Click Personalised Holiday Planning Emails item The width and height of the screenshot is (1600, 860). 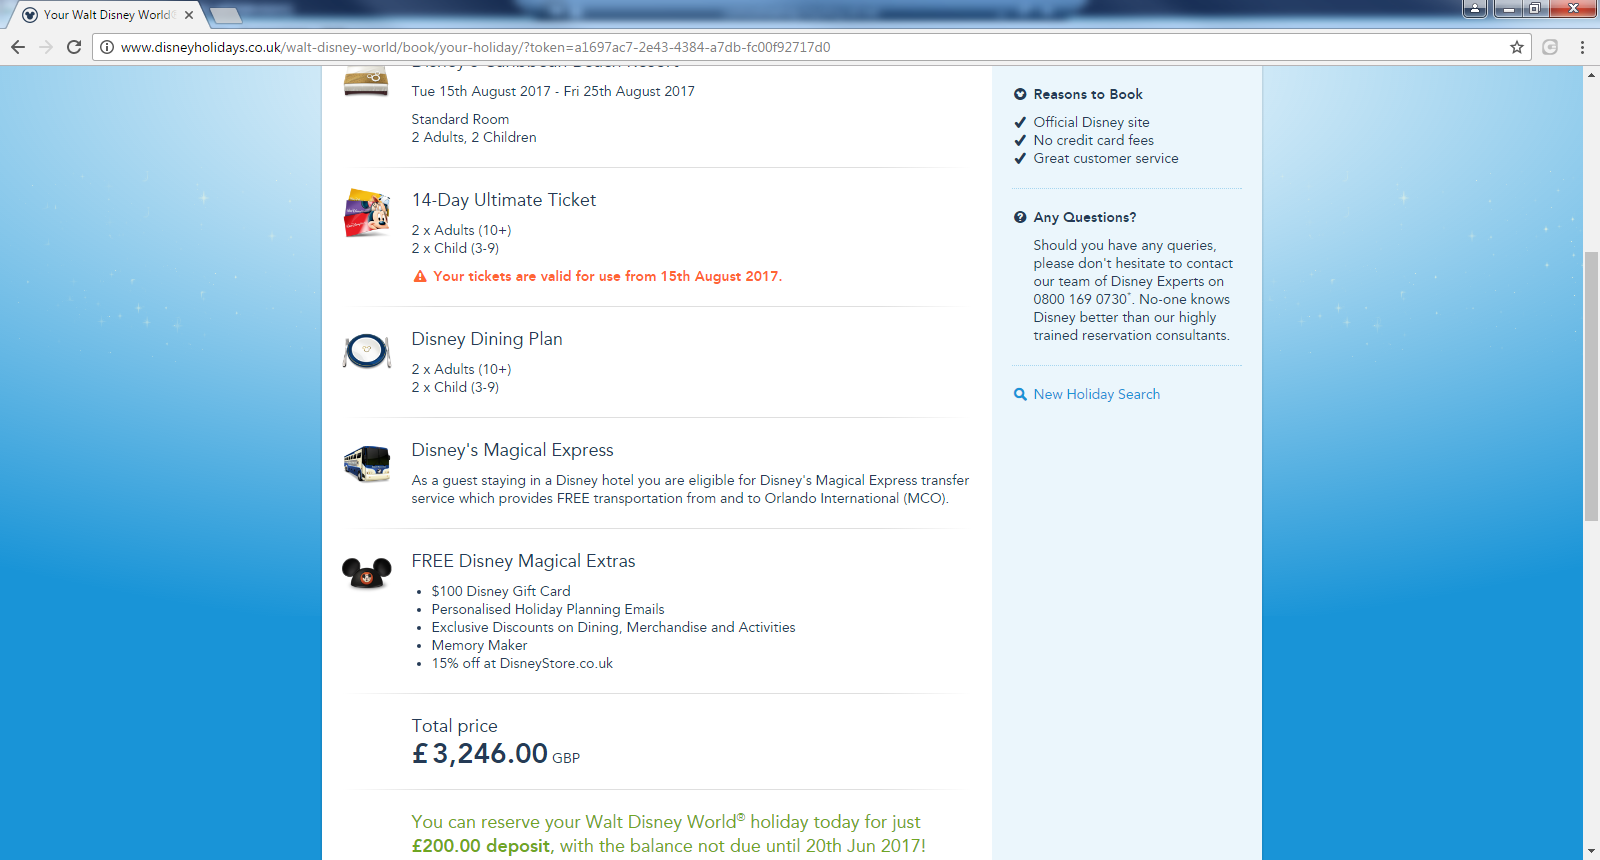tap(548, 609)
